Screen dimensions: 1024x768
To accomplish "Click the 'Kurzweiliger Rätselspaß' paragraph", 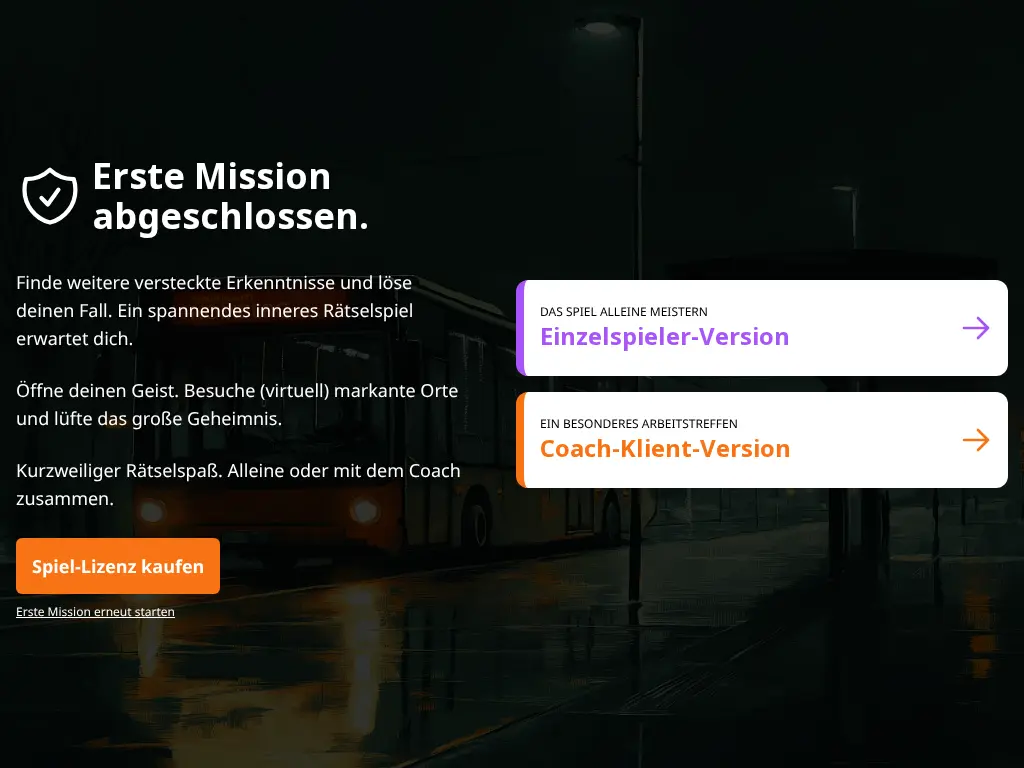I will pyautogui.click(x=238, y=484).
